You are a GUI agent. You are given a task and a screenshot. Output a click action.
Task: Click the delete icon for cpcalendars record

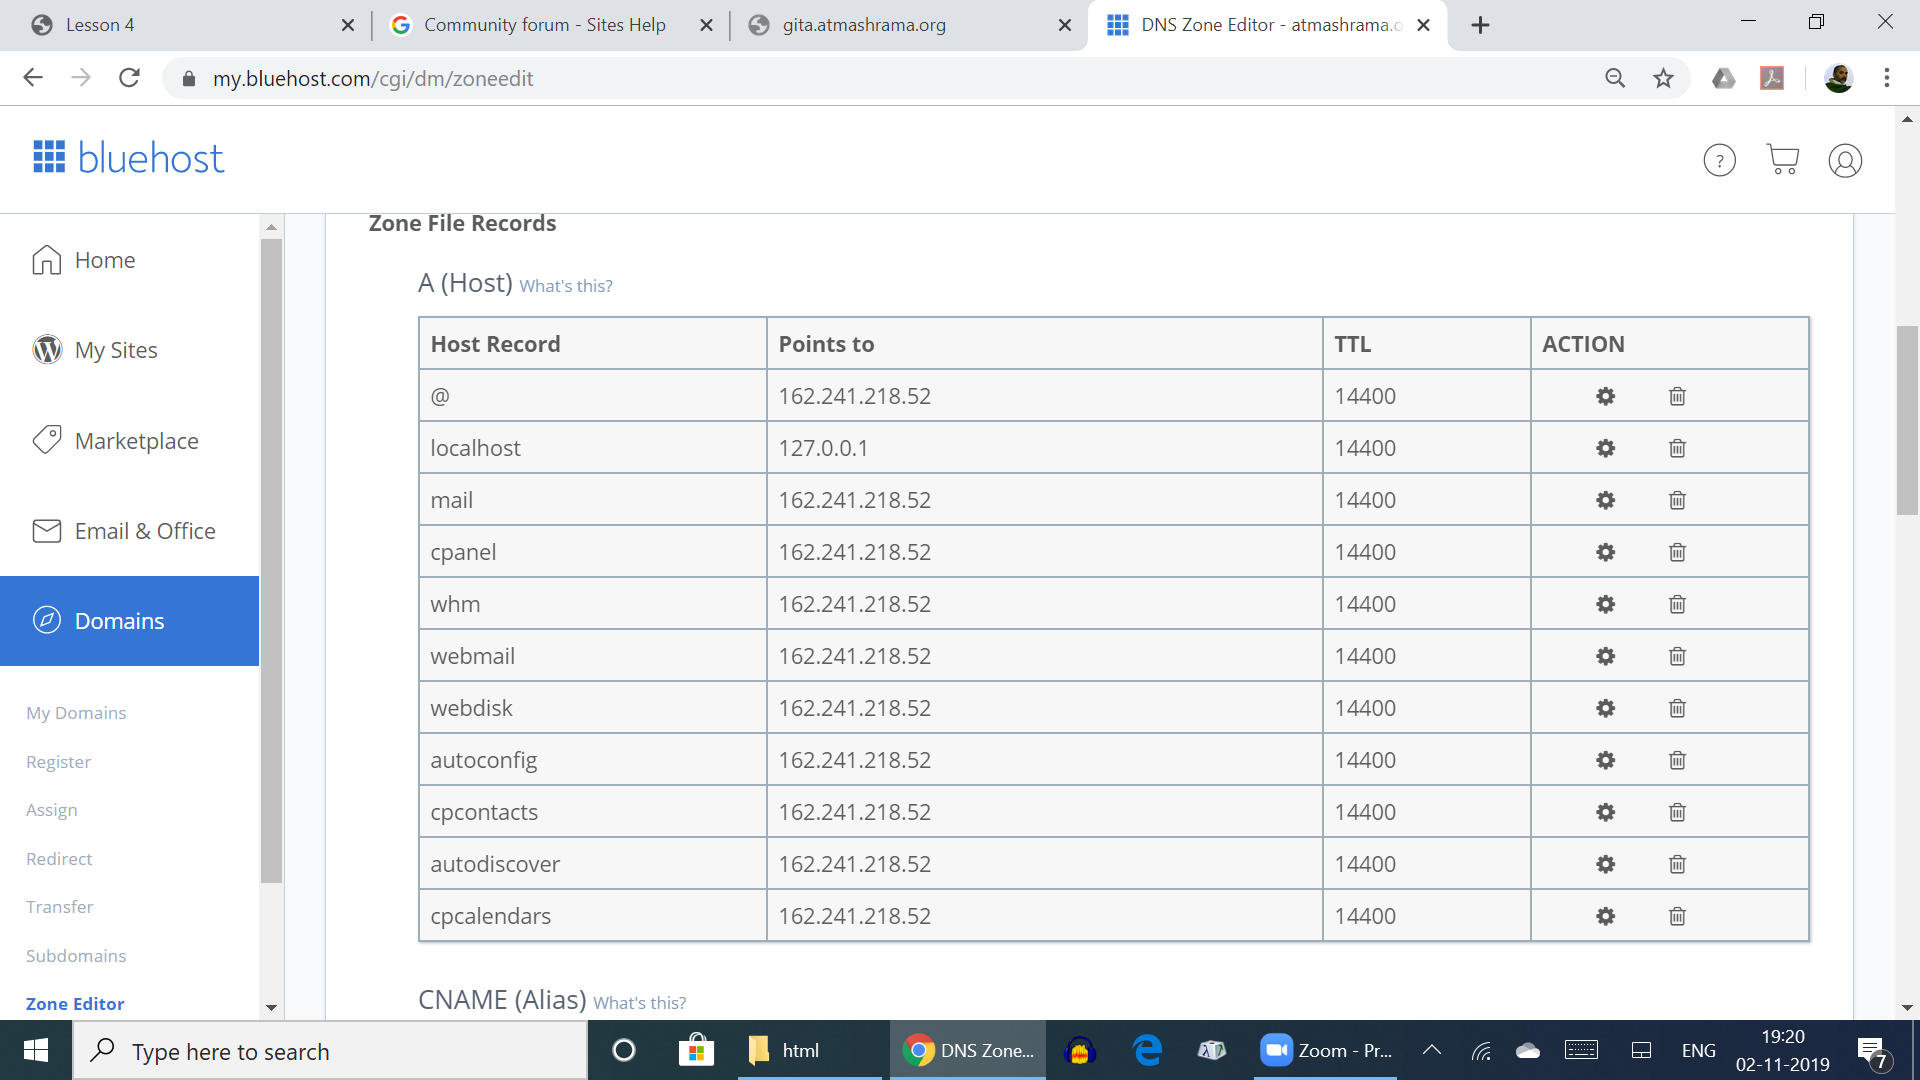(x=1677, y=915)
